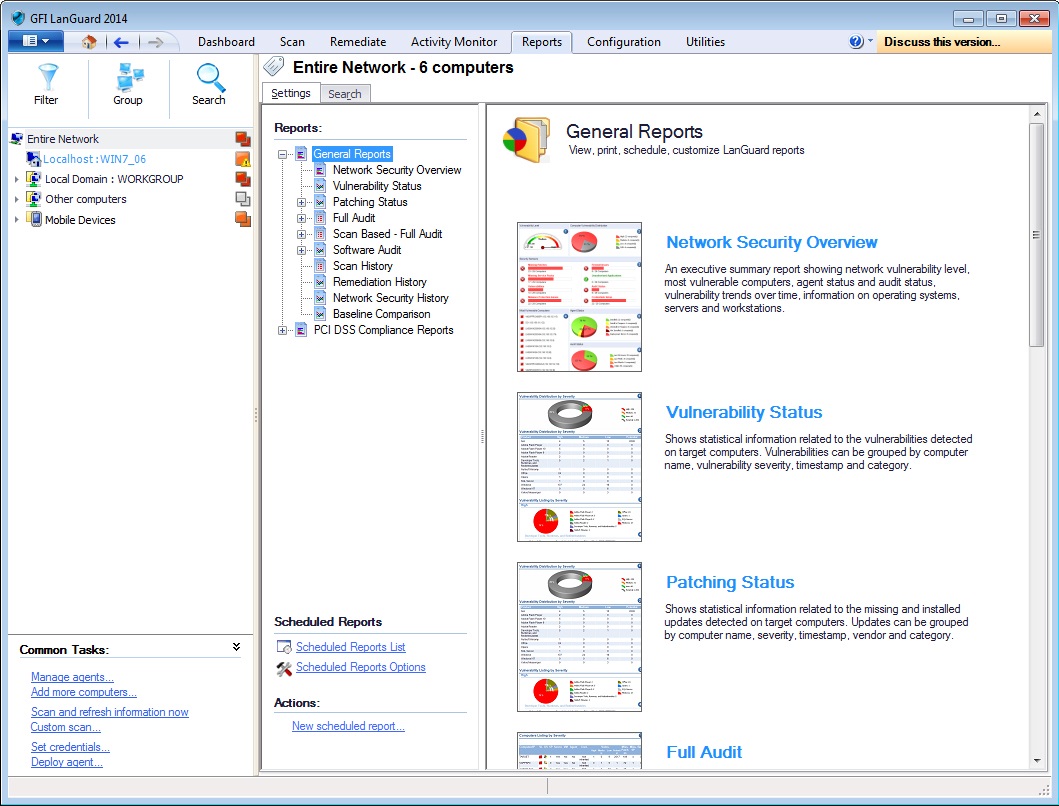The height and width of the screenshot is (806, 1059).
Task: Click the Set credentials link
Action: 70,747
